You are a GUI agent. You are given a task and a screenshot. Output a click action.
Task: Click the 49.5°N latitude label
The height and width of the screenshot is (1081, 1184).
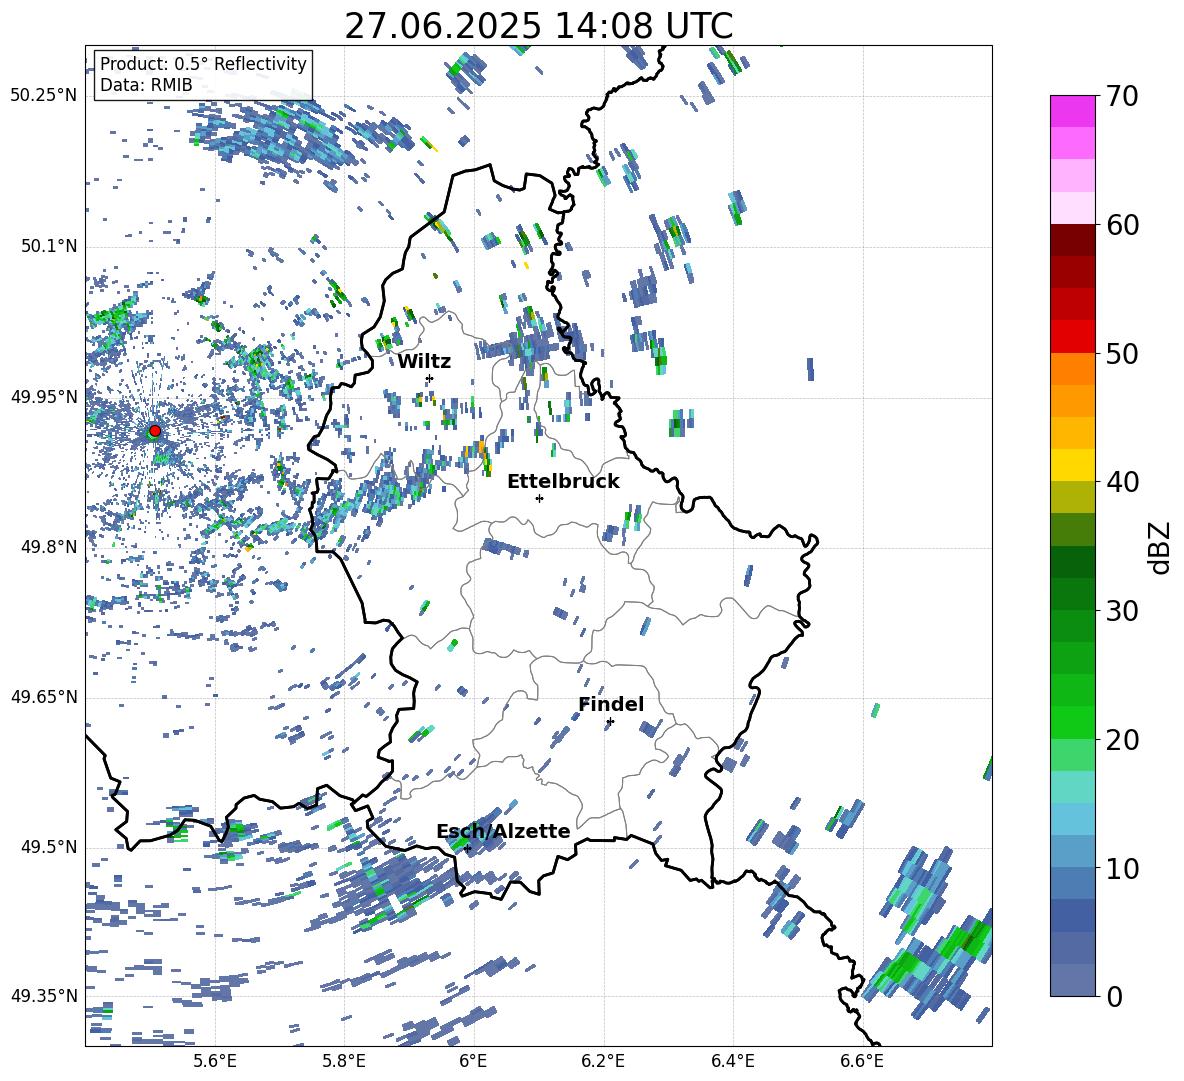[x=49, y=846]
